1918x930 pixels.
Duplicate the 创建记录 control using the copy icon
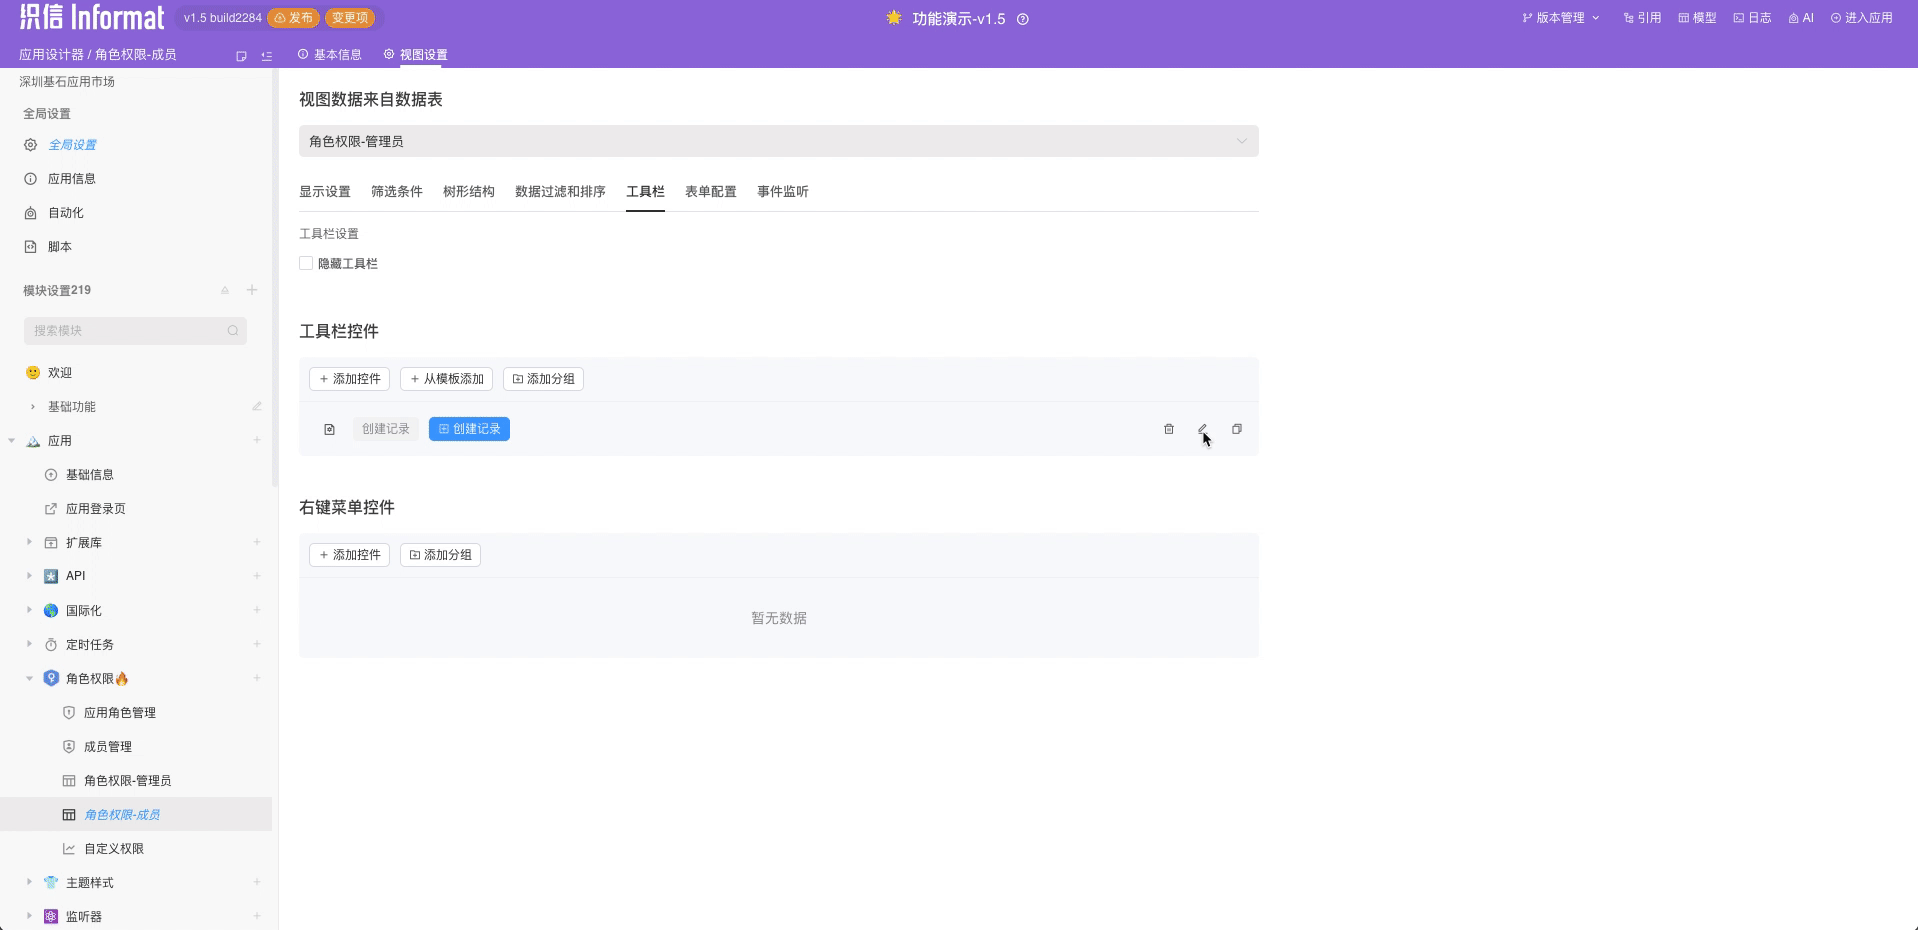[1237, 429]
